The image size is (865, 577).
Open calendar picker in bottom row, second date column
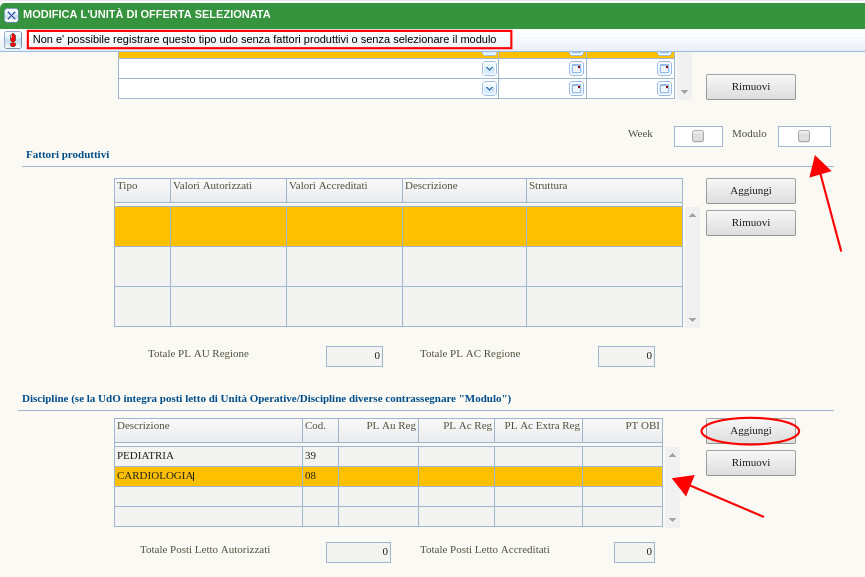tap(664, 89)
